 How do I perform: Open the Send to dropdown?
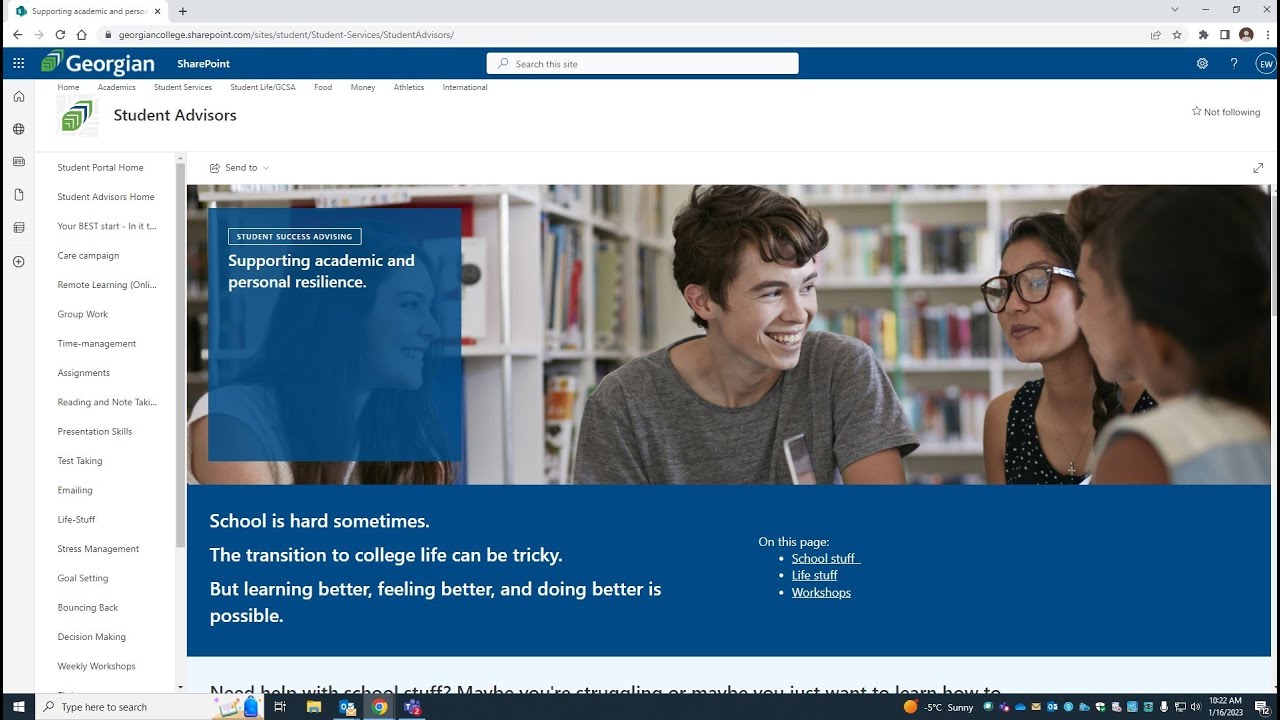pos(239,168)
